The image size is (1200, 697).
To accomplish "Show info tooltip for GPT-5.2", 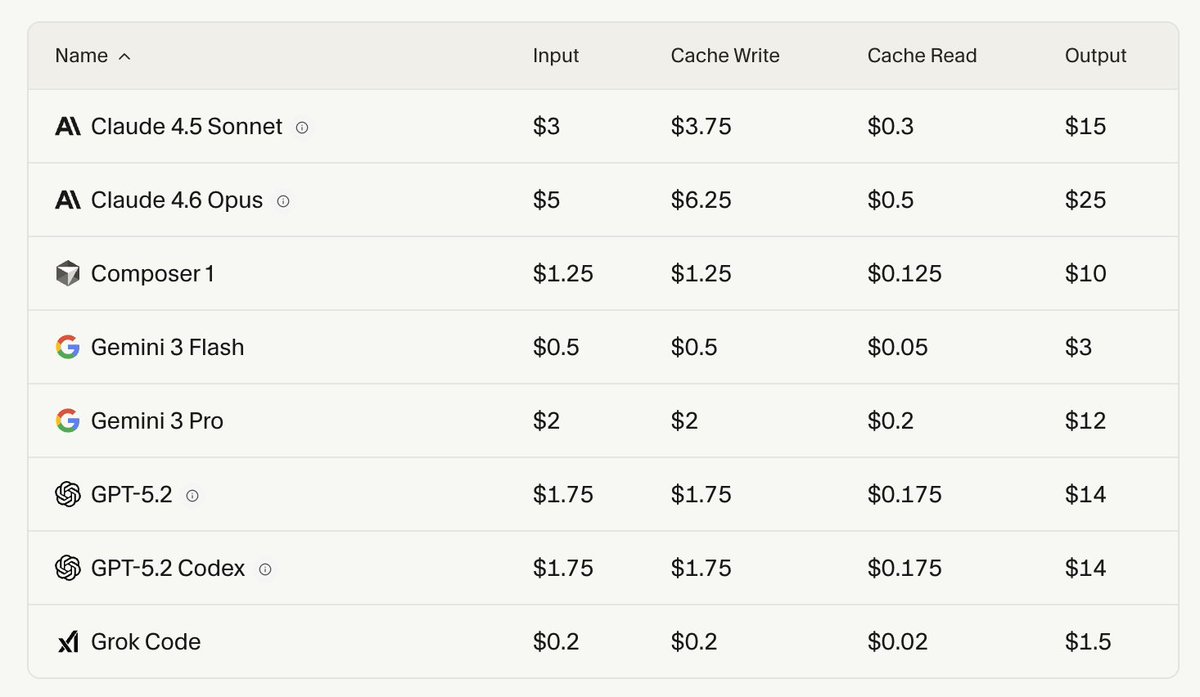I will pos(192,495).
